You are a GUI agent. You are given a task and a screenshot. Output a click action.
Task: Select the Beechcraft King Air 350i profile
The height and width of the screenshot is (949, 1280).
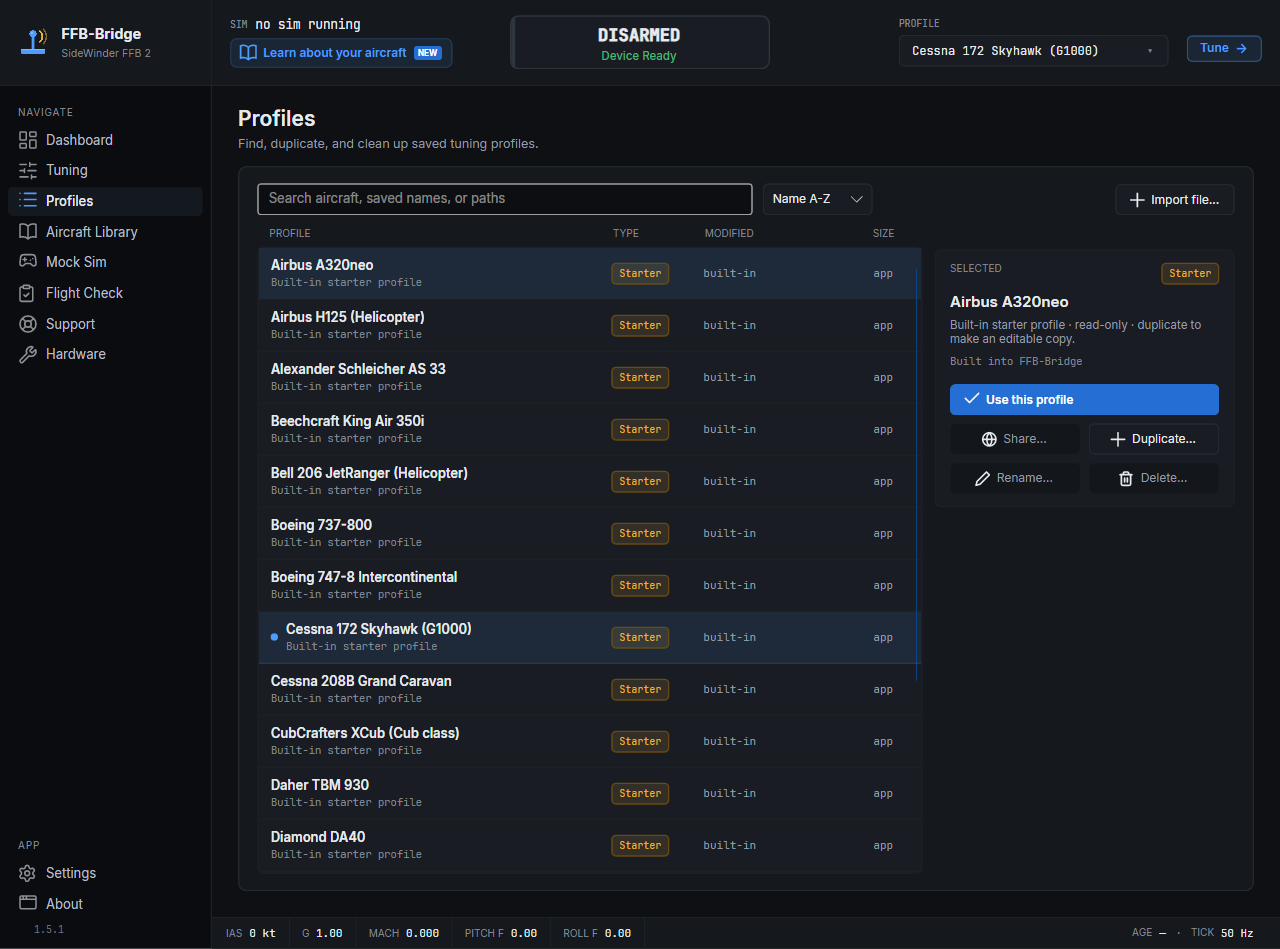pyautogui.click(x=589, y=429)
